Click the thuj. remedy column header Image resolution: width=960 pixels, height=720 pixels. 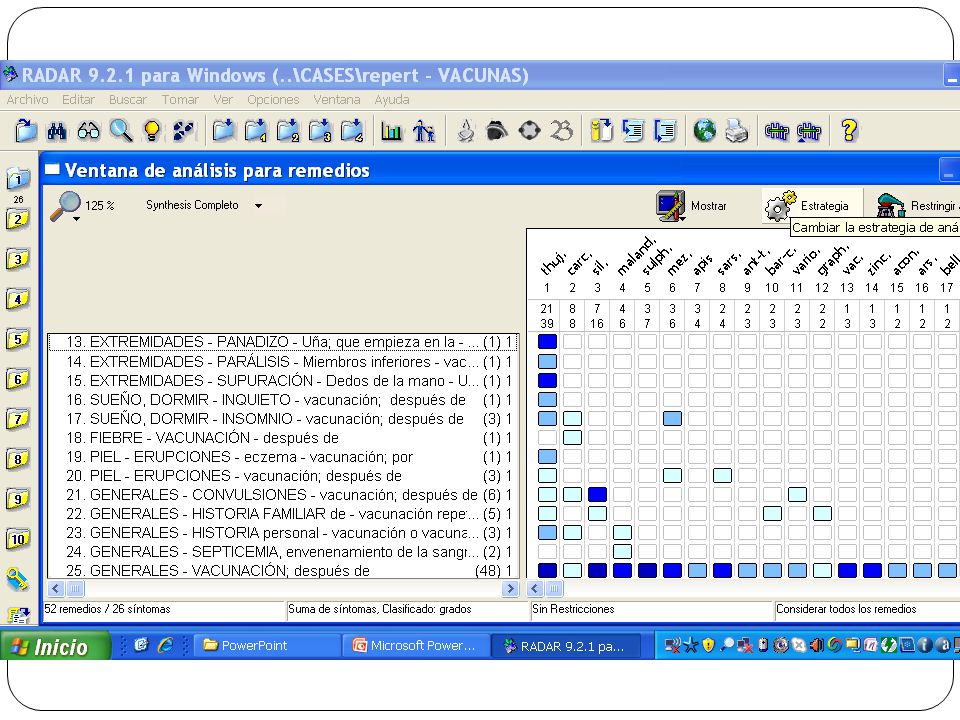click(552, 263)
